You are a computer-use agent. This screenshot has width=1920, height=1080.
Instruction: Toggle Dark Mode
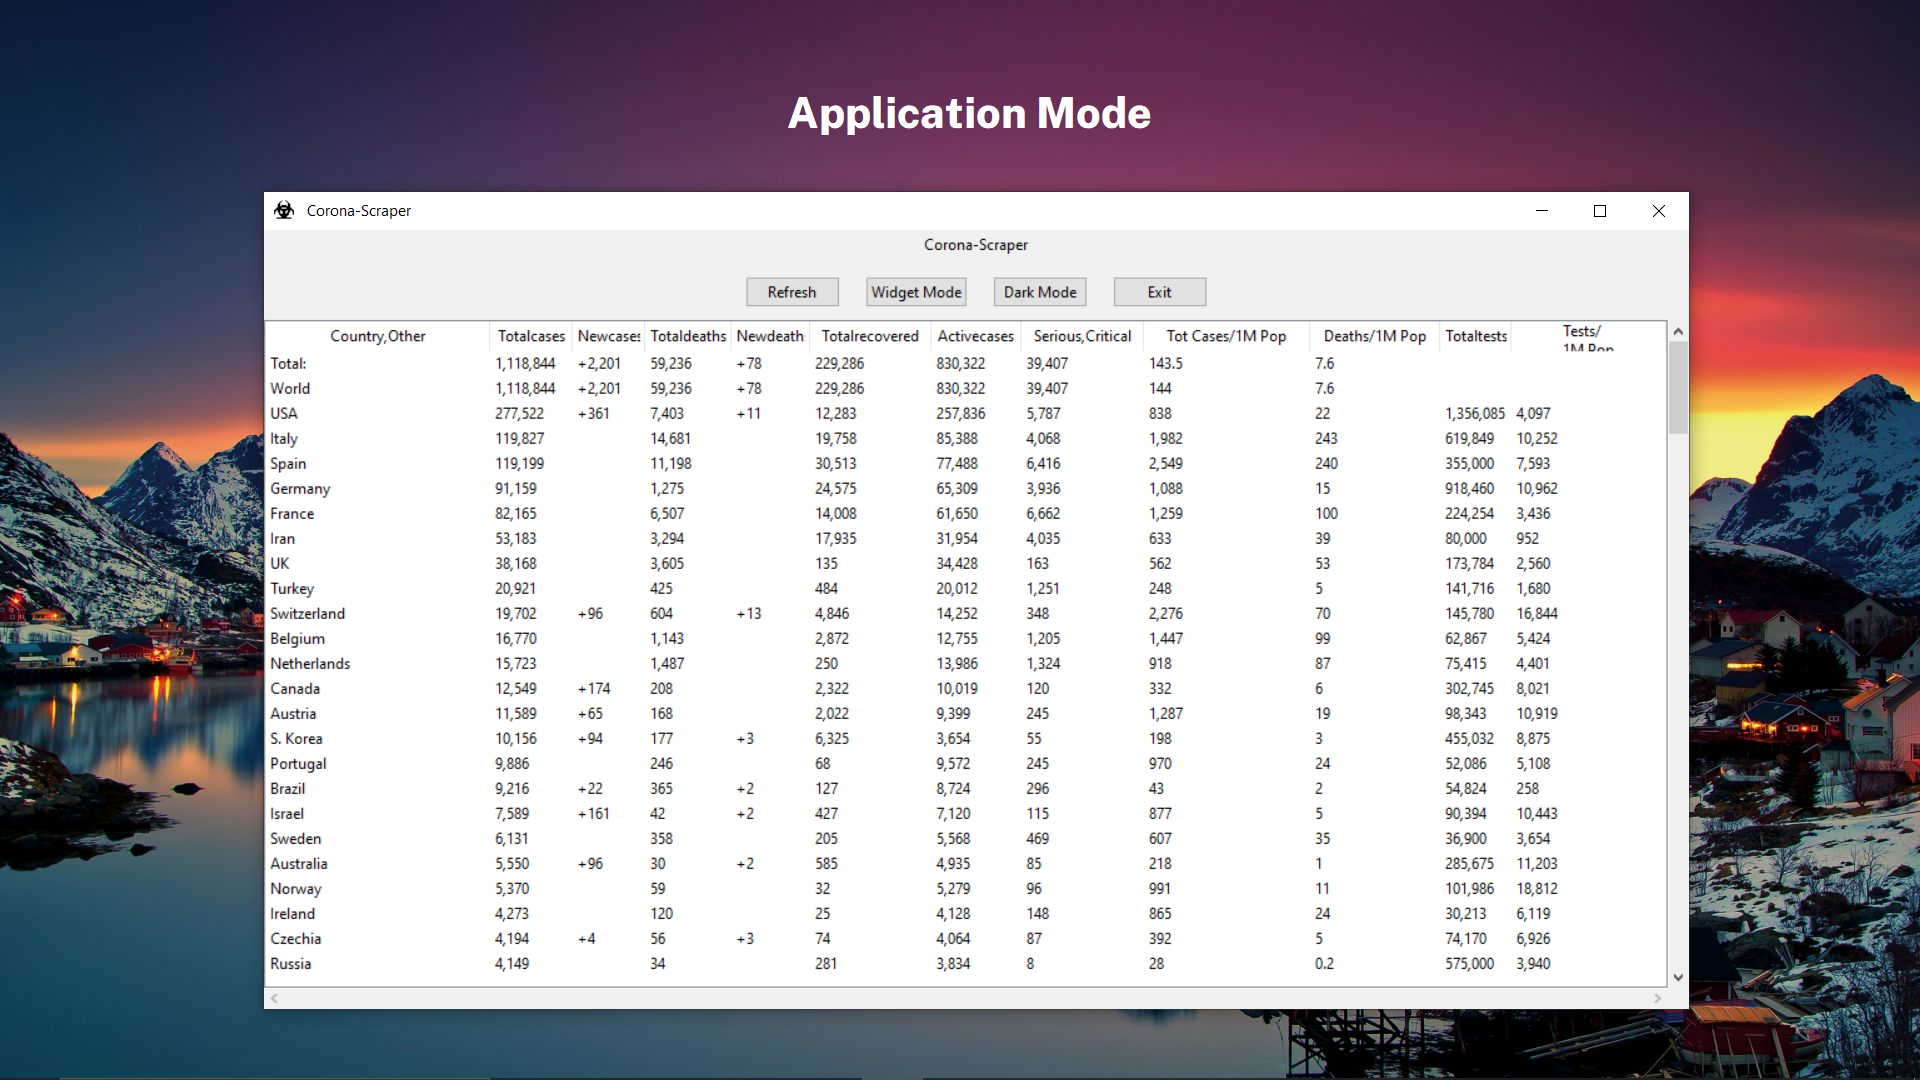pyautogui.click(x=1040, y=292)
